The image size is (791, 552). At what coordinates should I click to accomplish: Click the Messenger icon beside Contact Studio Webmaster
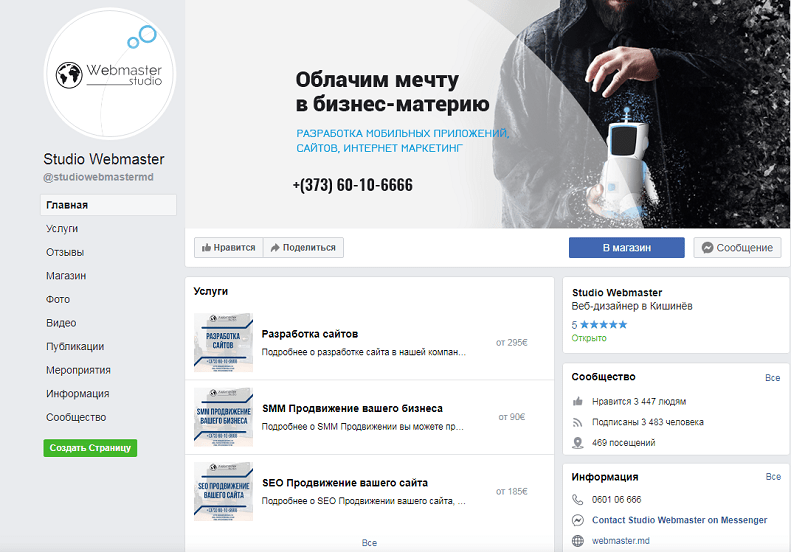pyautogui.click(x=578, y=521)
